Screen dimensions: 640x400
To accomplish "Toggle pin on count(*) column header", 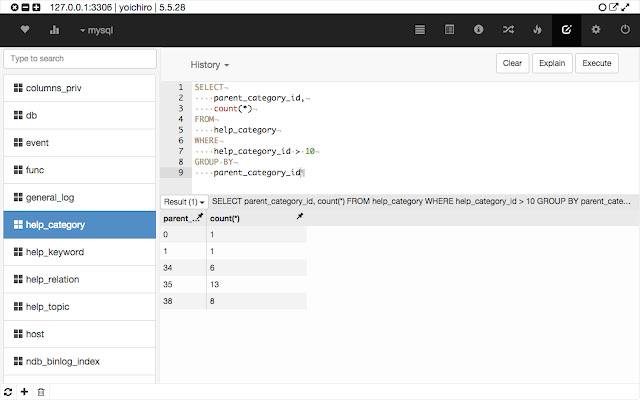I will (x=300, y=217).
